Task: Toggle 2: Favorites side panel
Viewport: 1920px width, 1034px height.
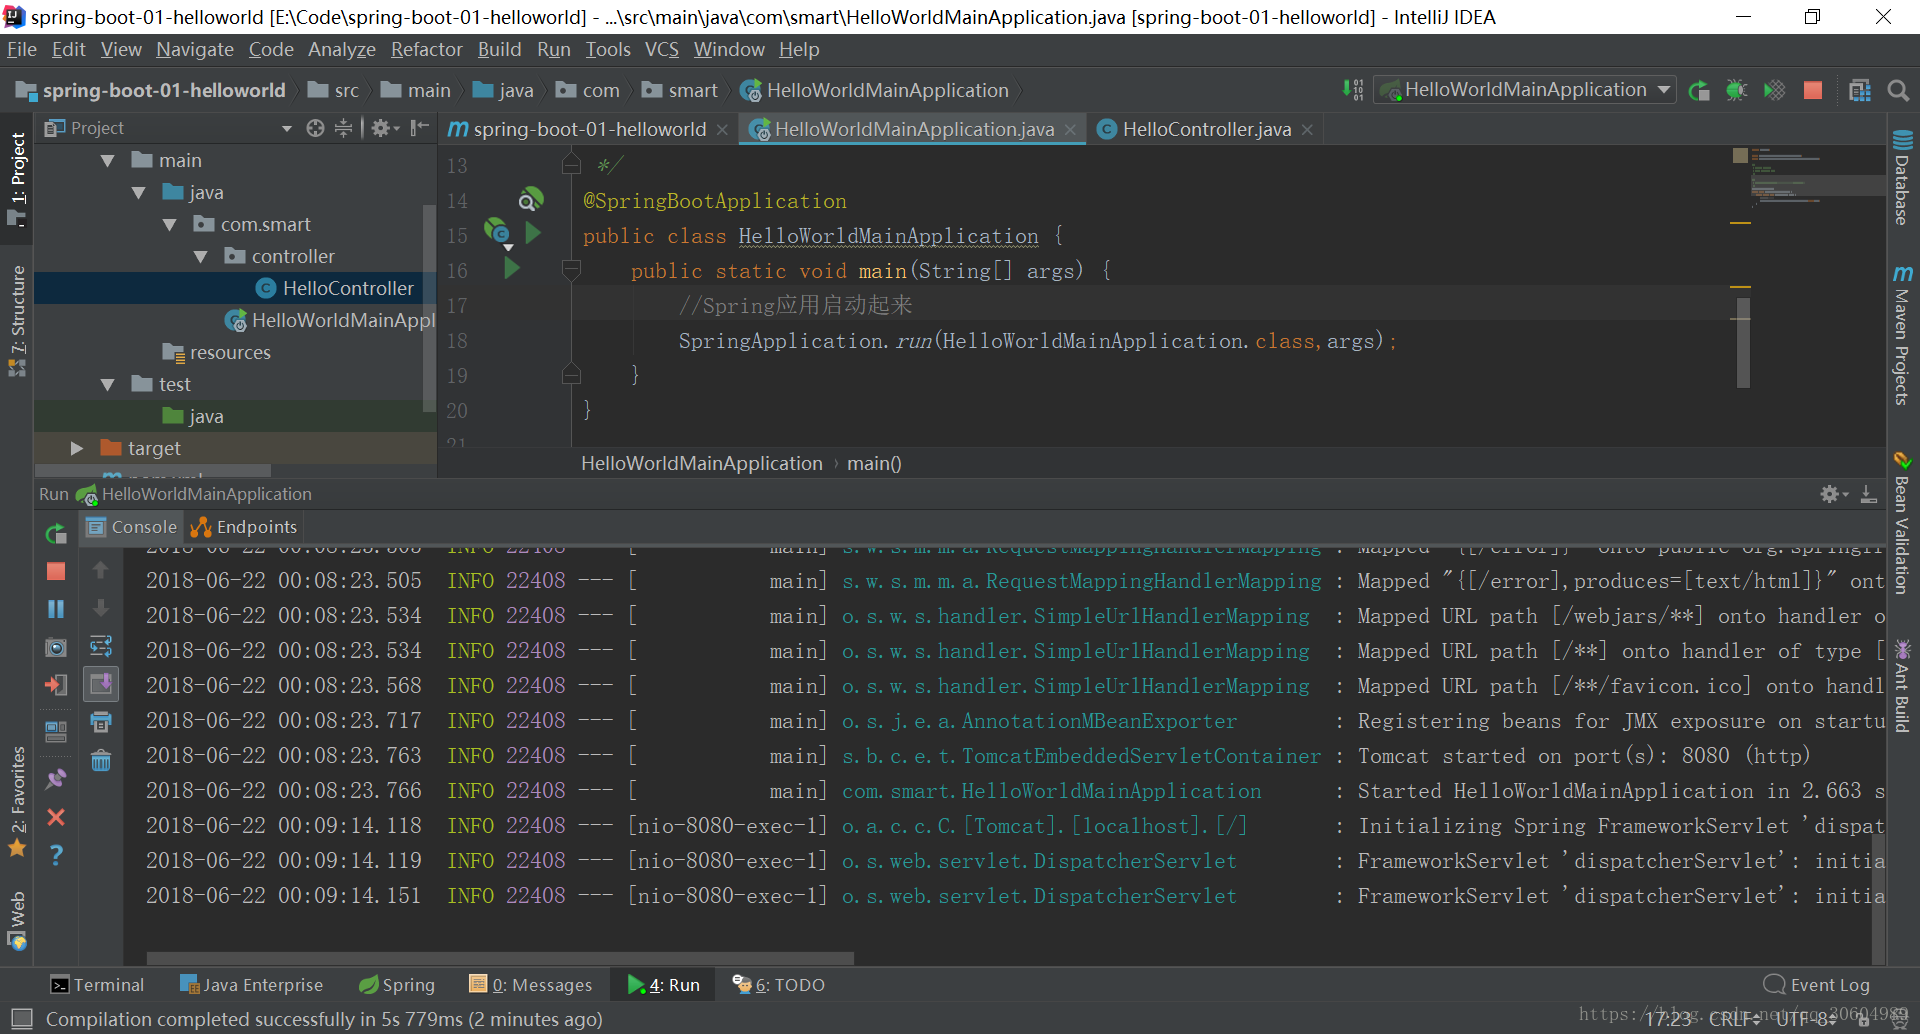Action: [17, 802]
